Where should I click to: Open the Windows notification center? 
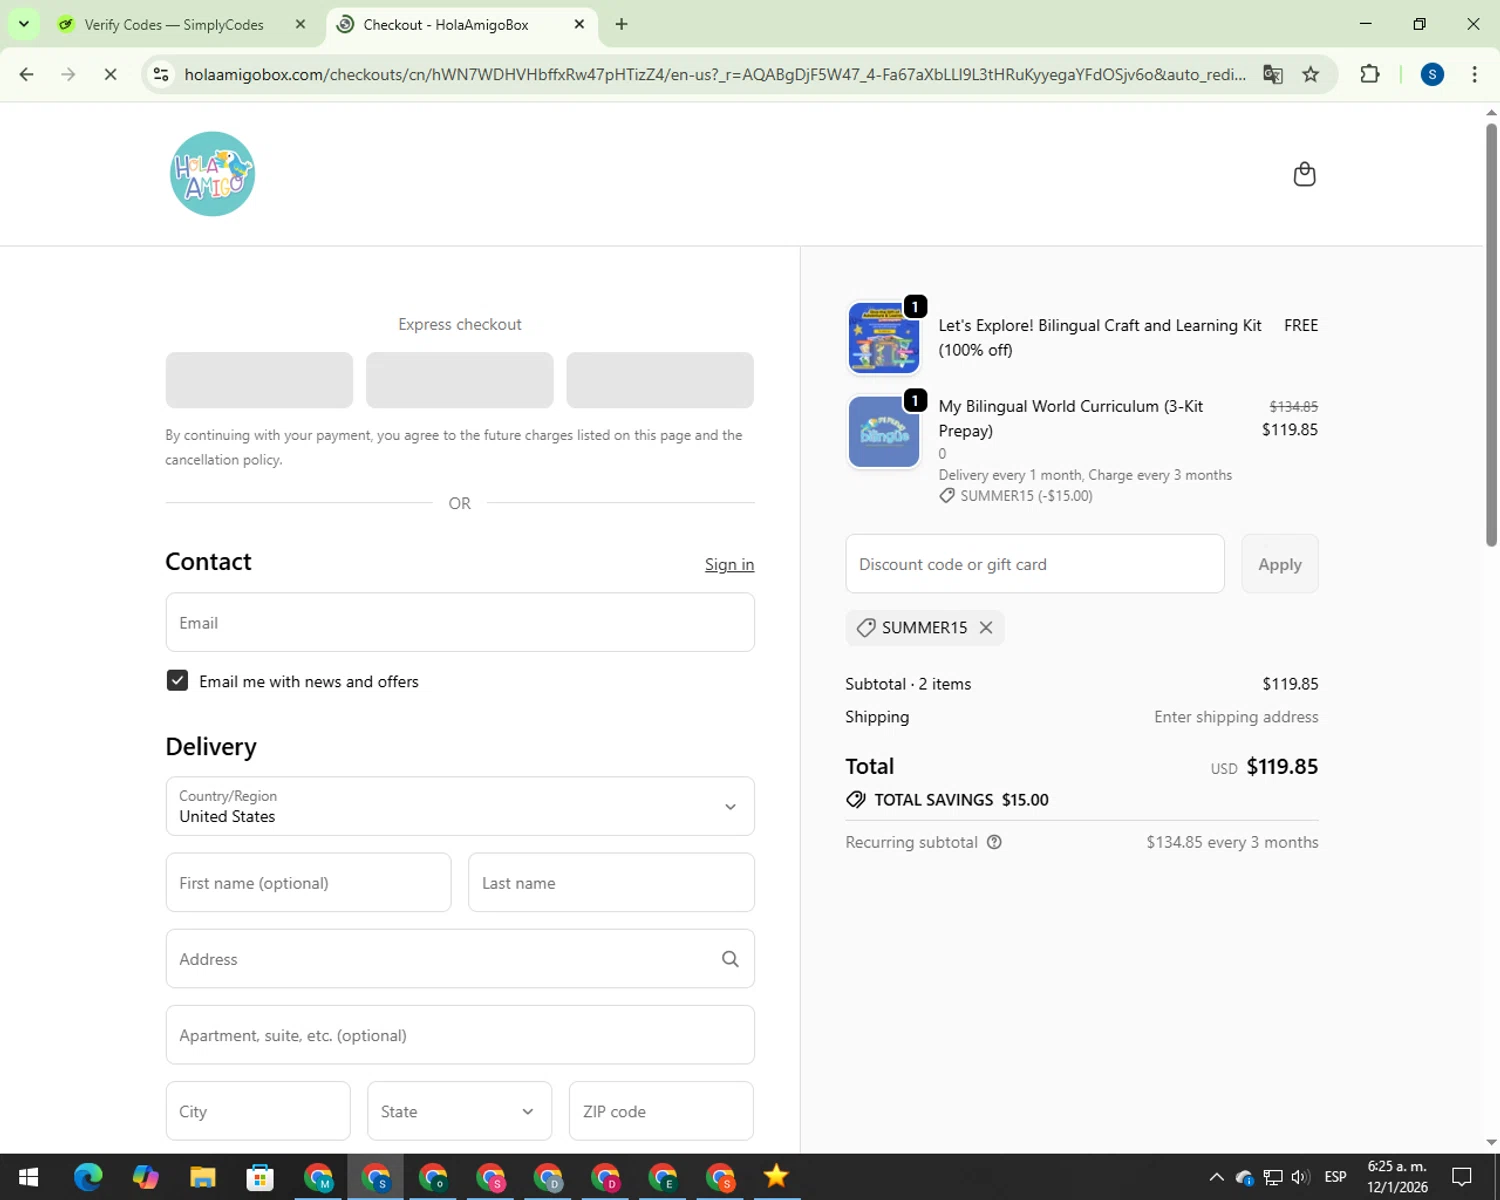(1462, 1177)
